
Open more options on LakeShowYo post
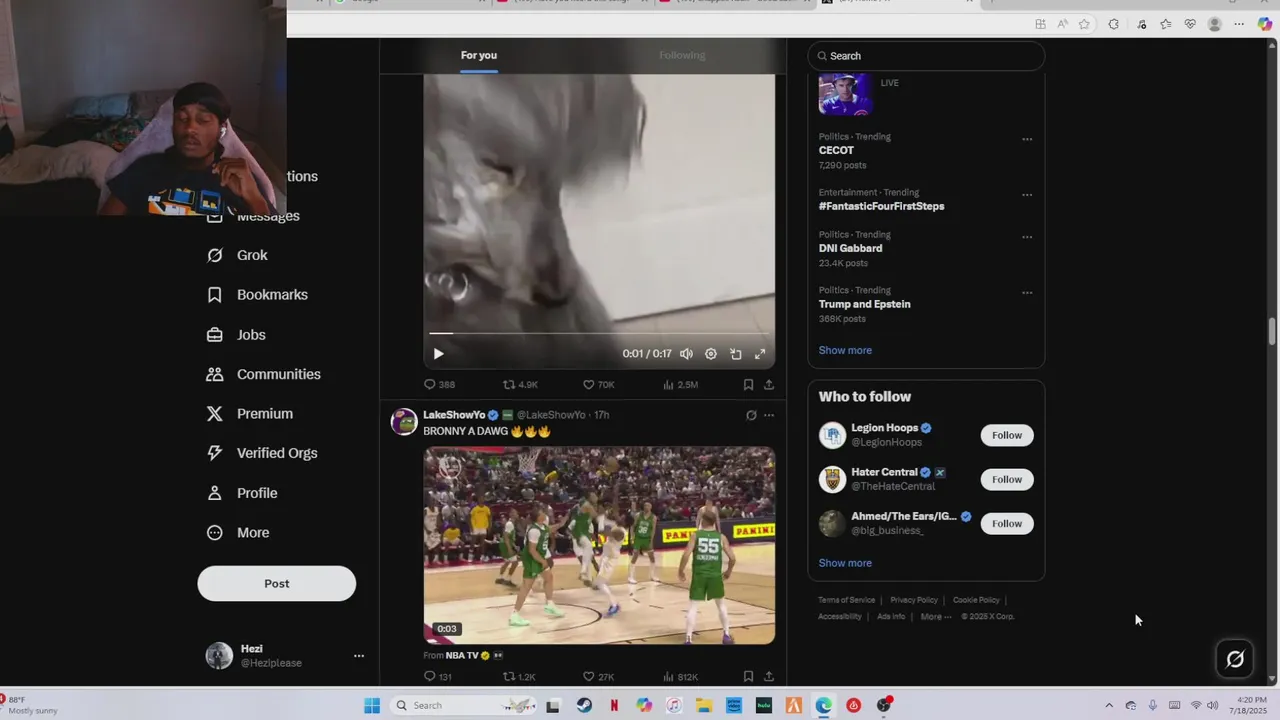pos(769,415)
